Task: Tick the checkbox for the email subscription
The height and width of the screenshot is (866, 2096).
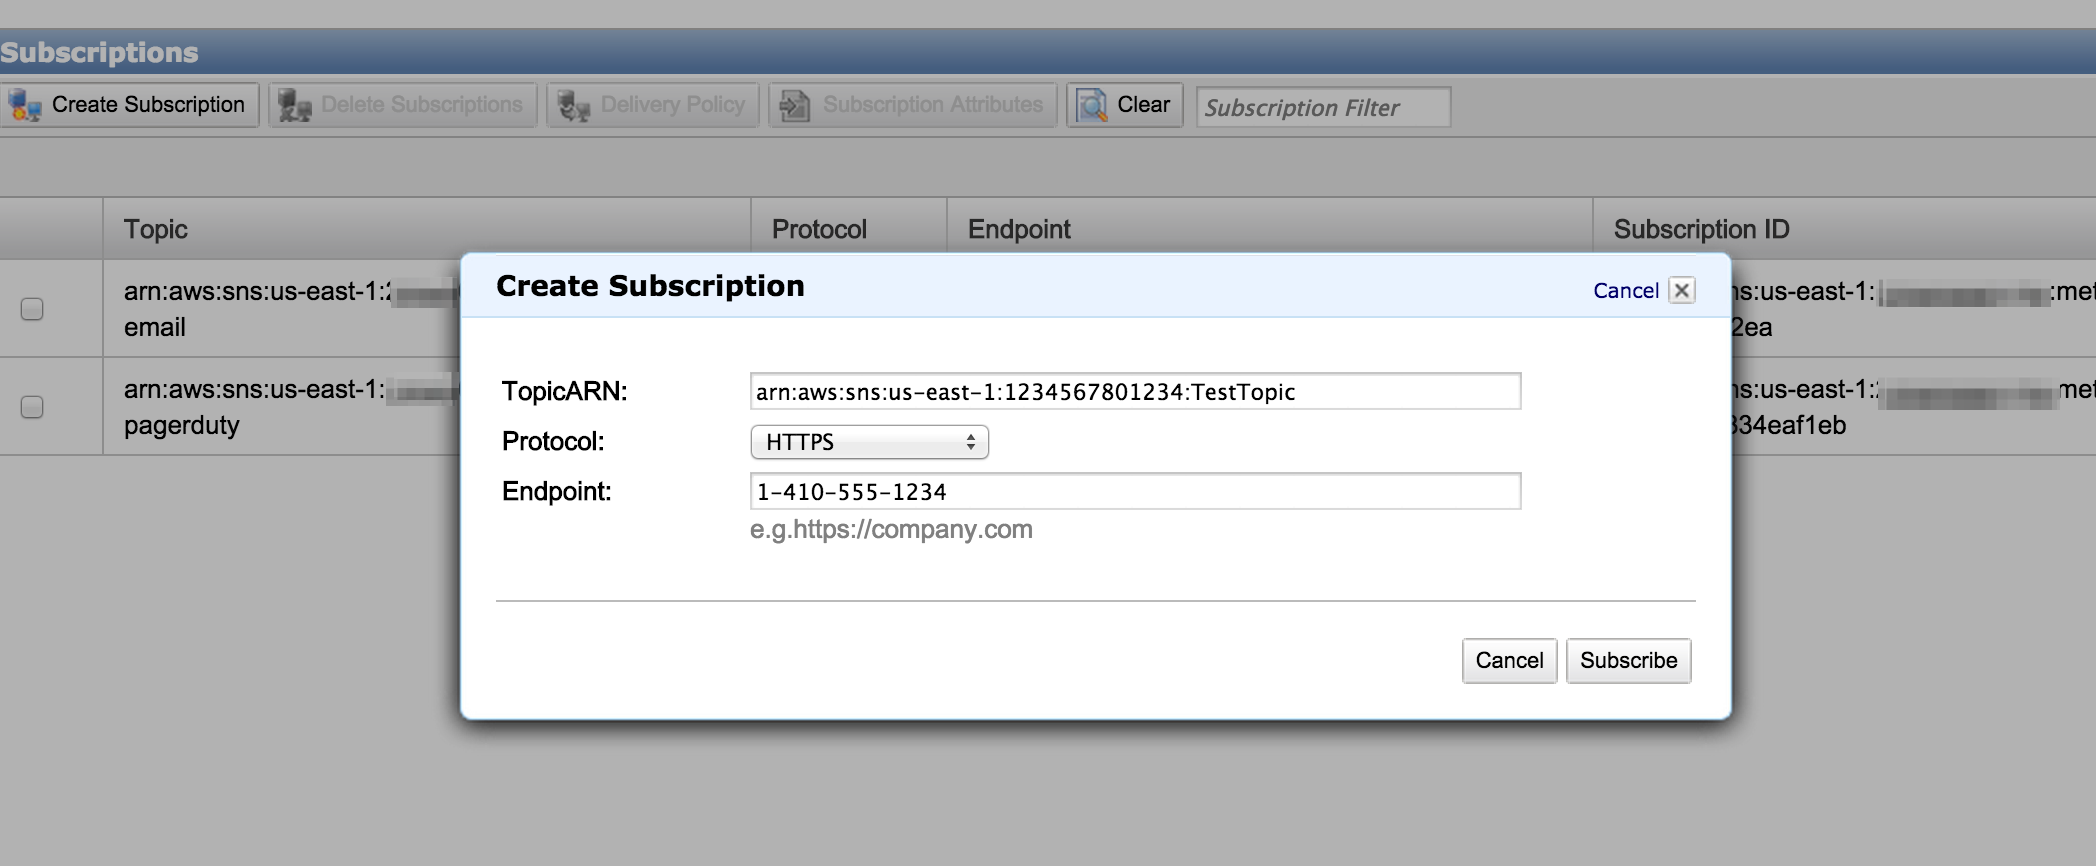Action: click(32, 309)
